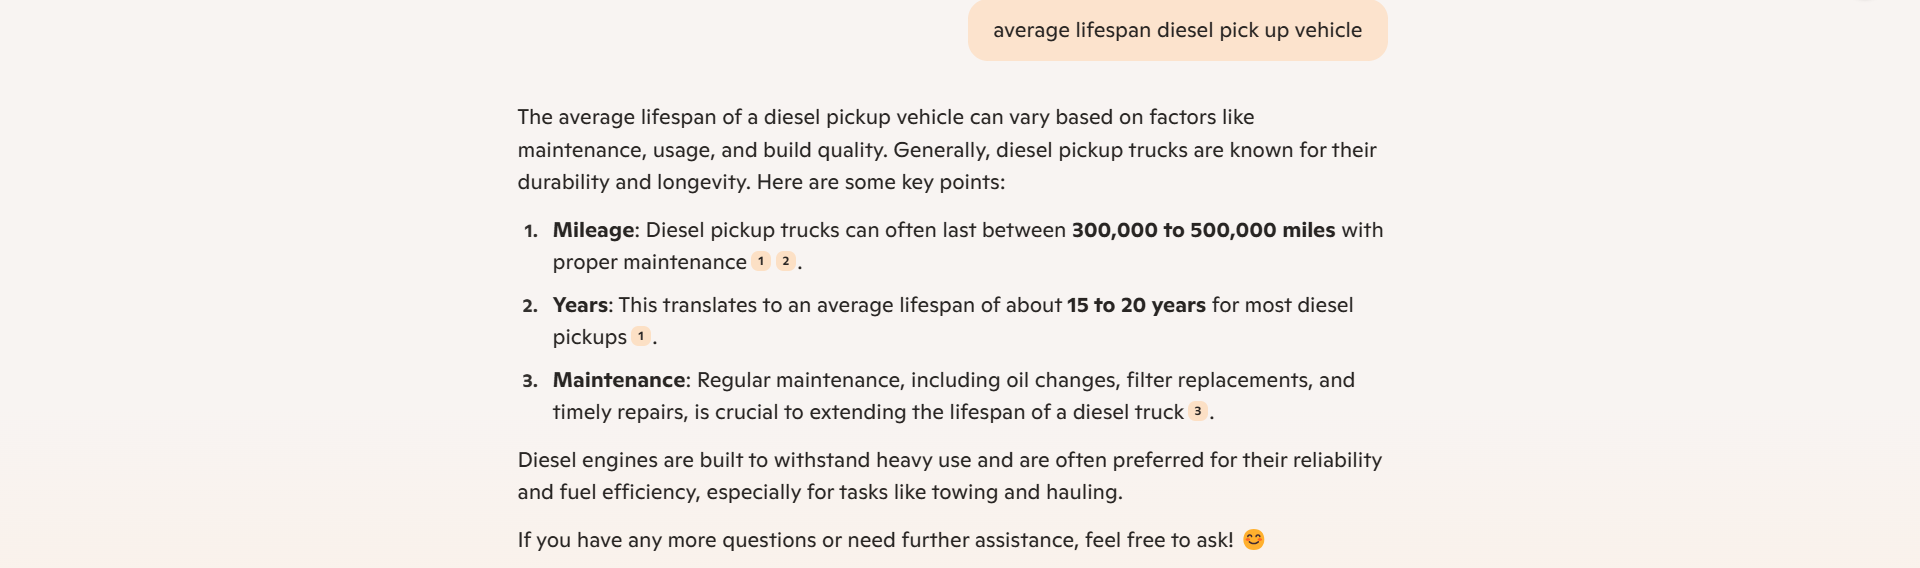
Task: Open citation 3 after 'diesel truck'
Action: coord(1197,411)
